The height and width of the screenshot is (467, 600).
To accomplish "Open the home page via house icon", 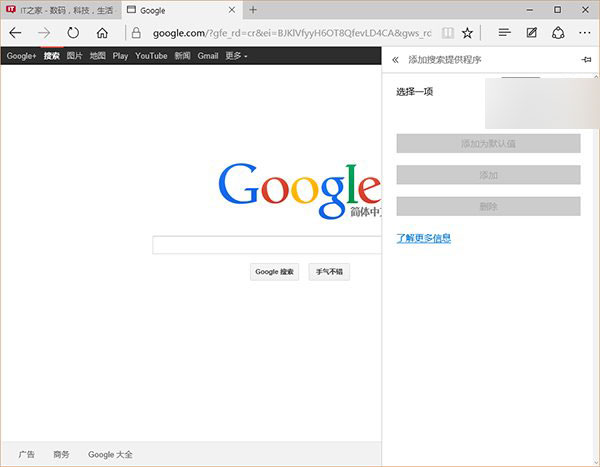I will pyautogui.click(x=102, y=33).
